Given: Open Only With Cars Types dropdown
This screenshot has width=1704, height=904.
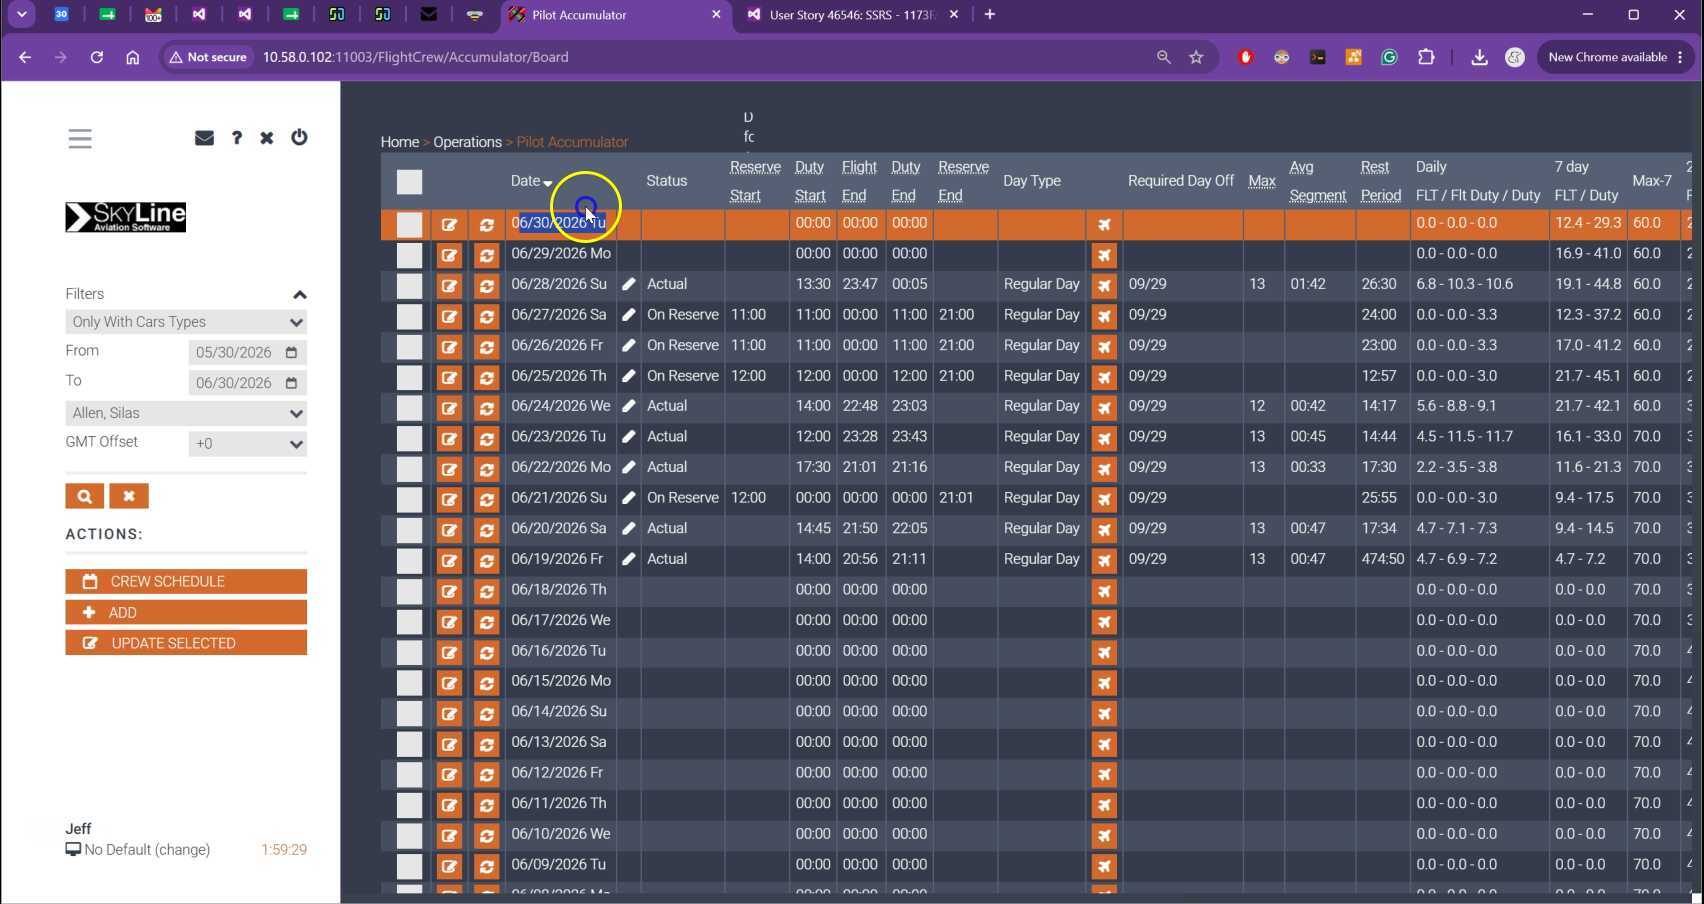Looking at the screenshot, I should point(186,322).
